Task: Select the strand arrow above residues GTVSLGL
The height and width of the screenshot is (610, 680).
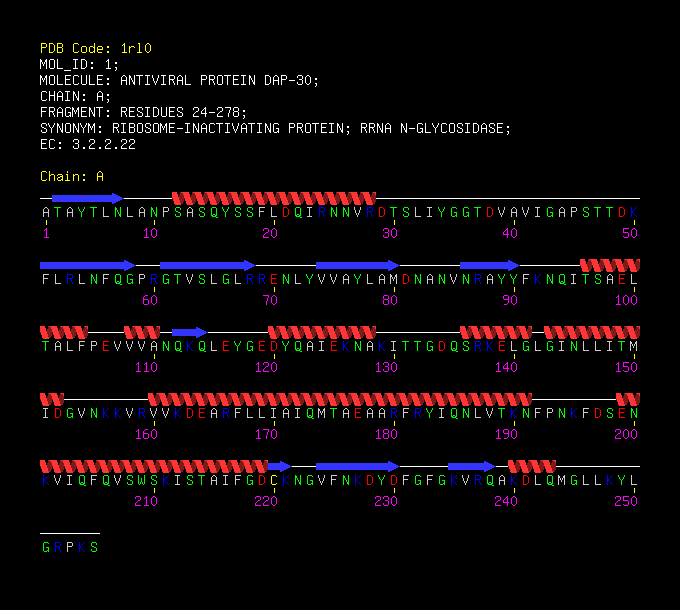Action: click(208, 265)
